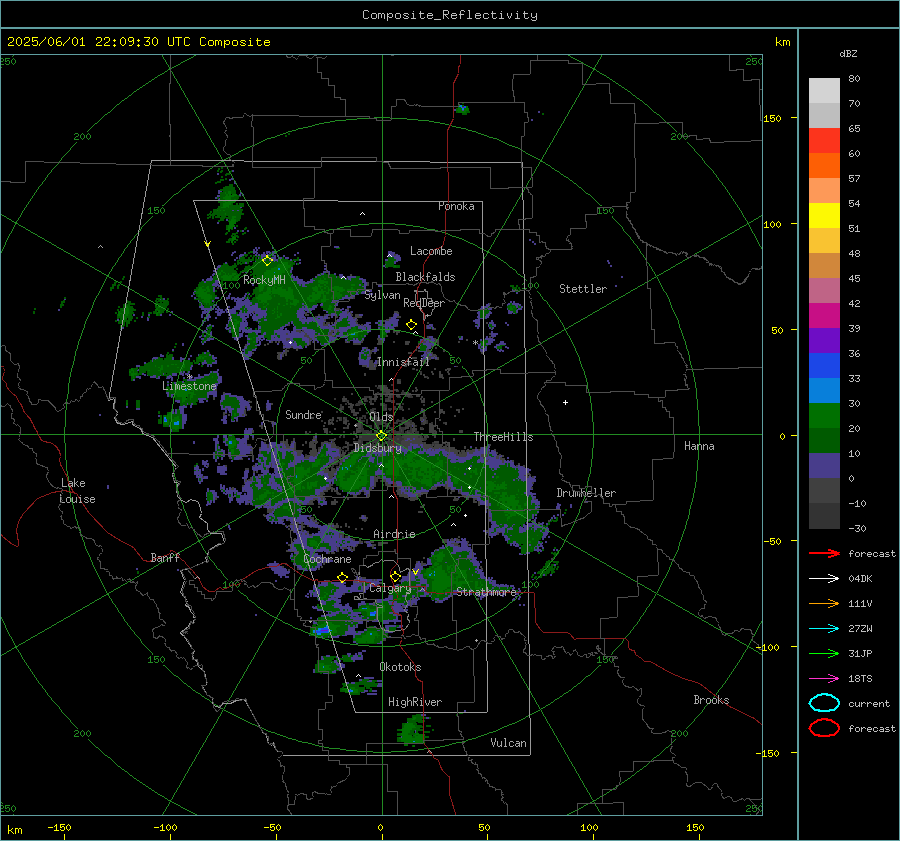Click the Limestone label
The image size is (900, 841).
(x=189, y=386)
